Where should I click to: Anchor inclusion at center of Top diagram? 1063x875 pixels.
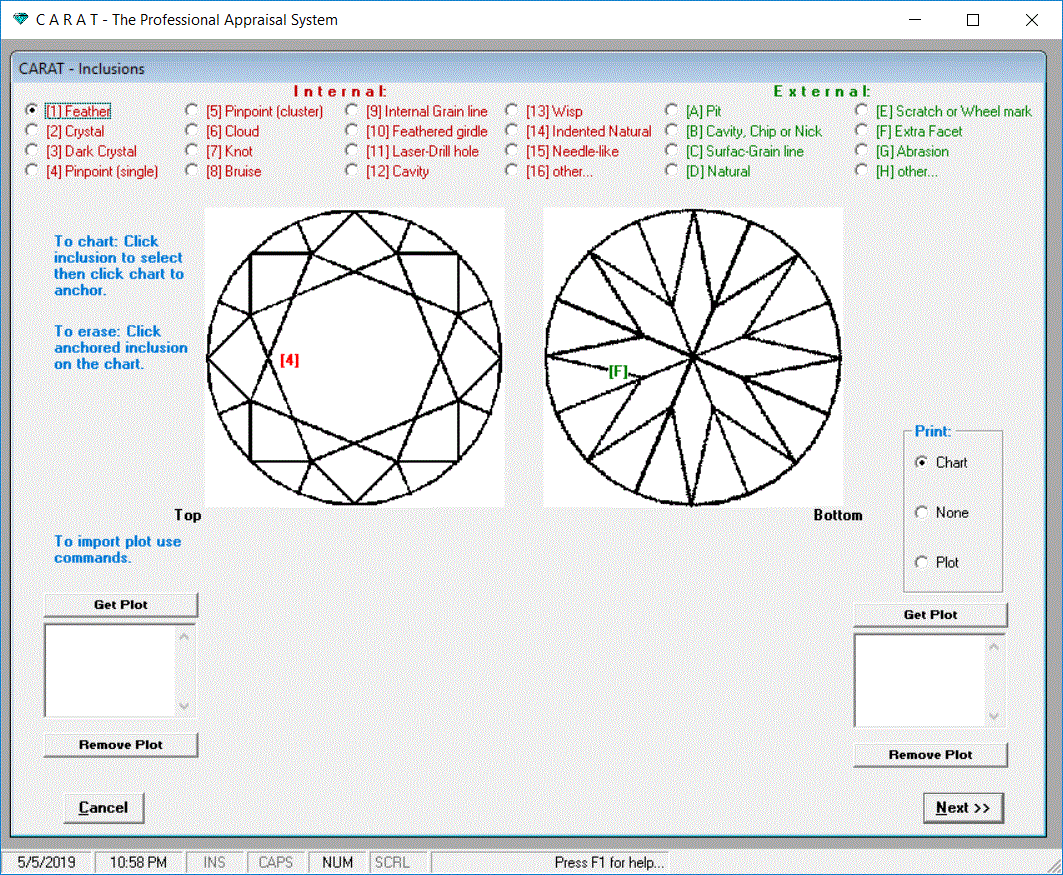(x=354, y=357)
